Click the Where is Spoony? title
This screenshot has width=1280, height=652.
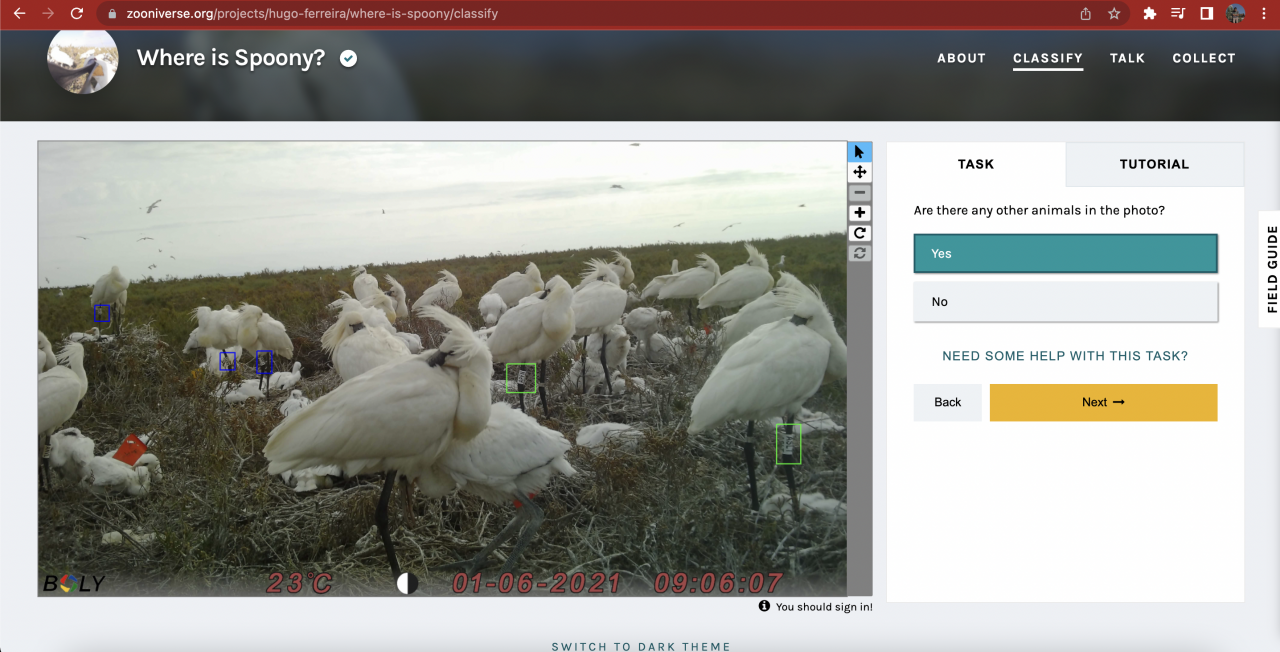coord(231,58)
